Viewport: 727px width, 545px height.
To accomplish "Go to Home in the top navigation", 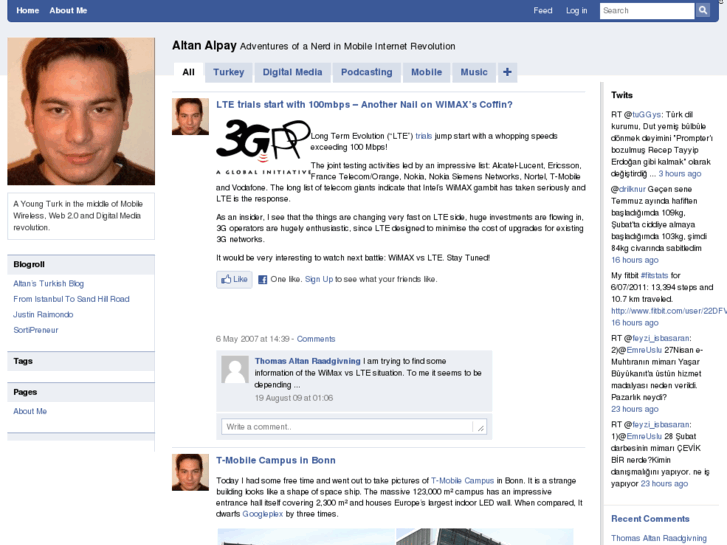I will [x=27, y=10].
